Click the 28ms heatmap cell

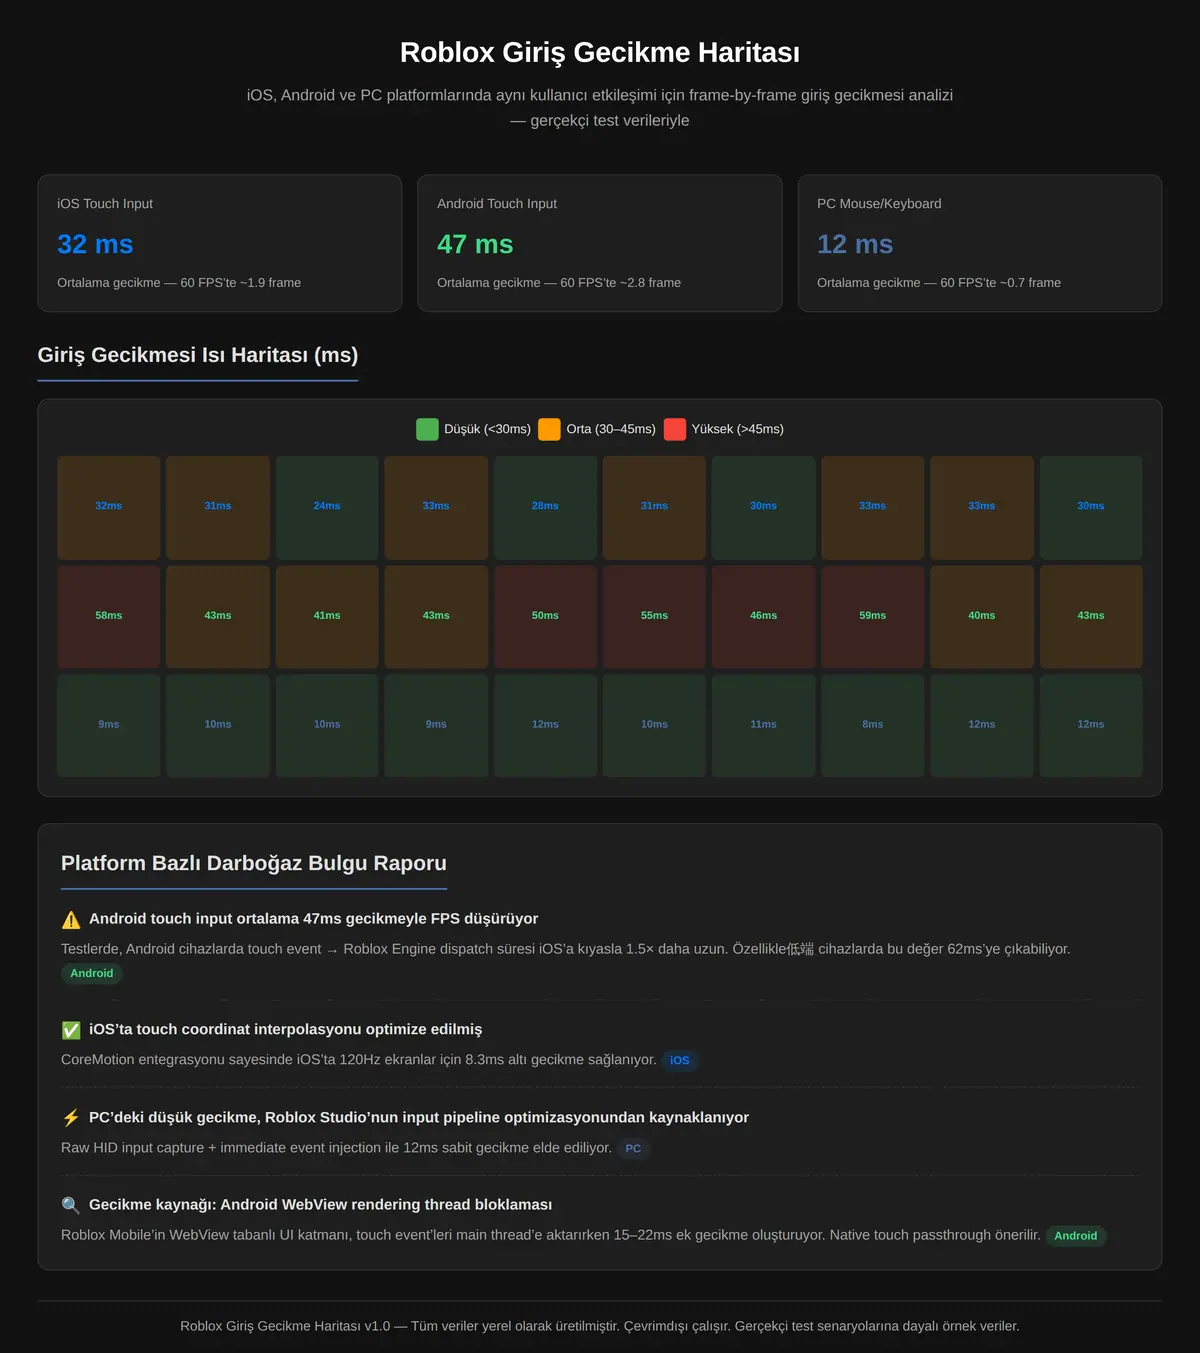(x=545, y=507)
